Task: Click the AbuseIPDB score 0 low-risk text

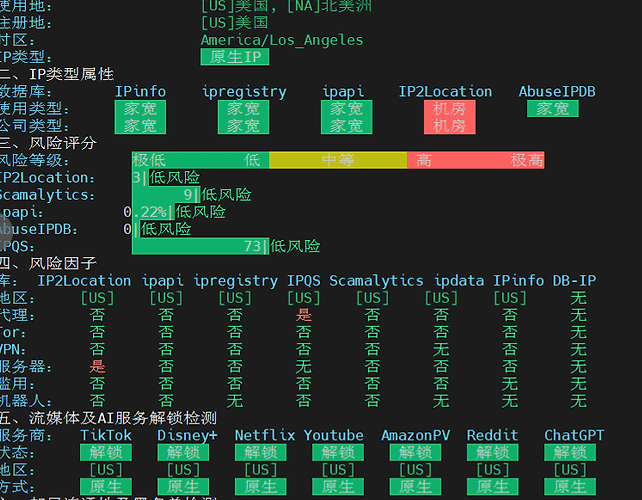Action: click(x=166, y=229)
